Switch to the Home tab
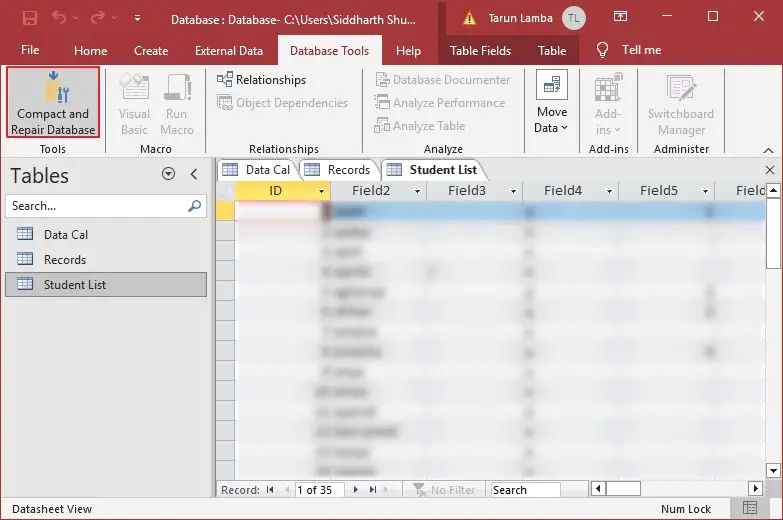Viewport: 783px width, 520px height. tap(90, 50)
